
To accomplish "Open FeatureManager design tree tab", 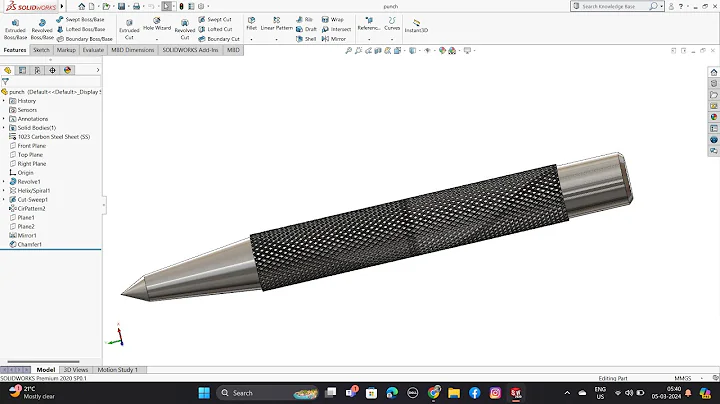I will (8, 70).
